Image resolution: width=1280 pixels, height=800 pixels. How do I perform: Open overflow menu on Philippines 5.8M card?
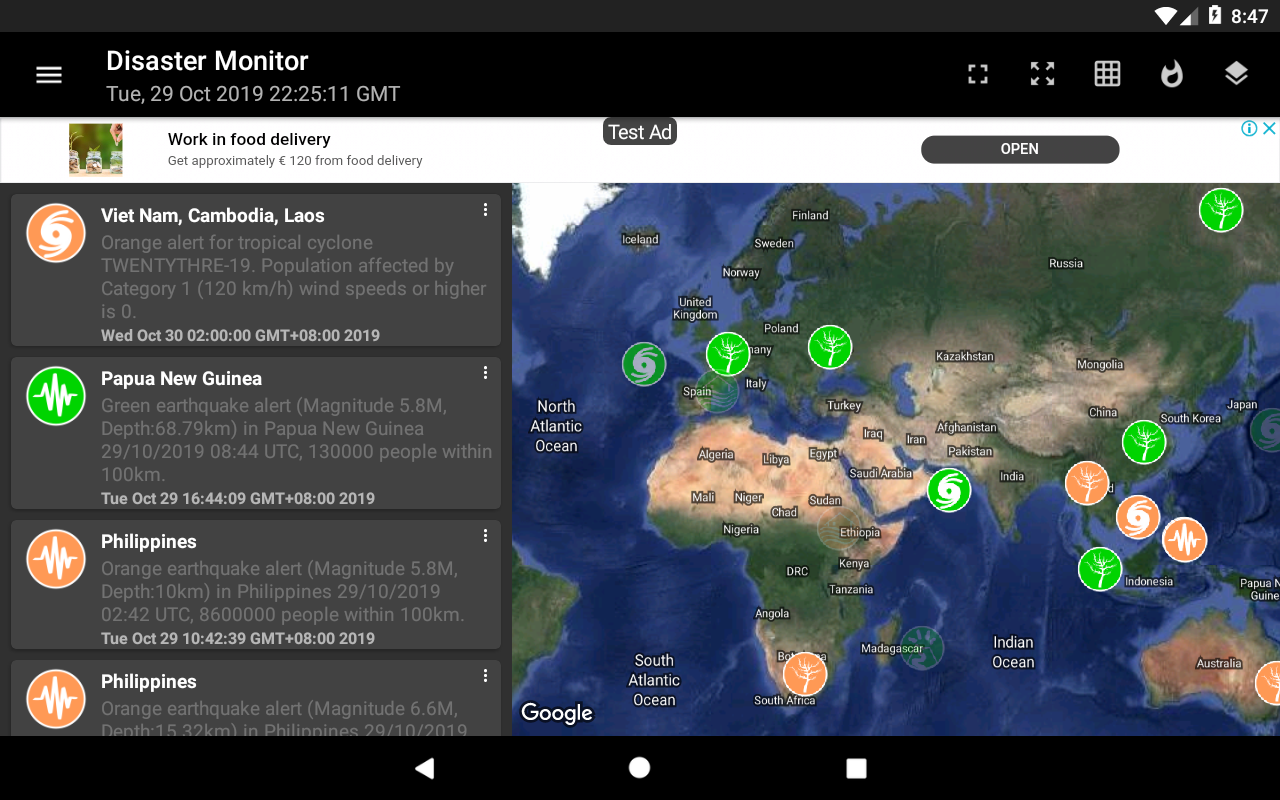pyautogui.click(x=485, y=536)
